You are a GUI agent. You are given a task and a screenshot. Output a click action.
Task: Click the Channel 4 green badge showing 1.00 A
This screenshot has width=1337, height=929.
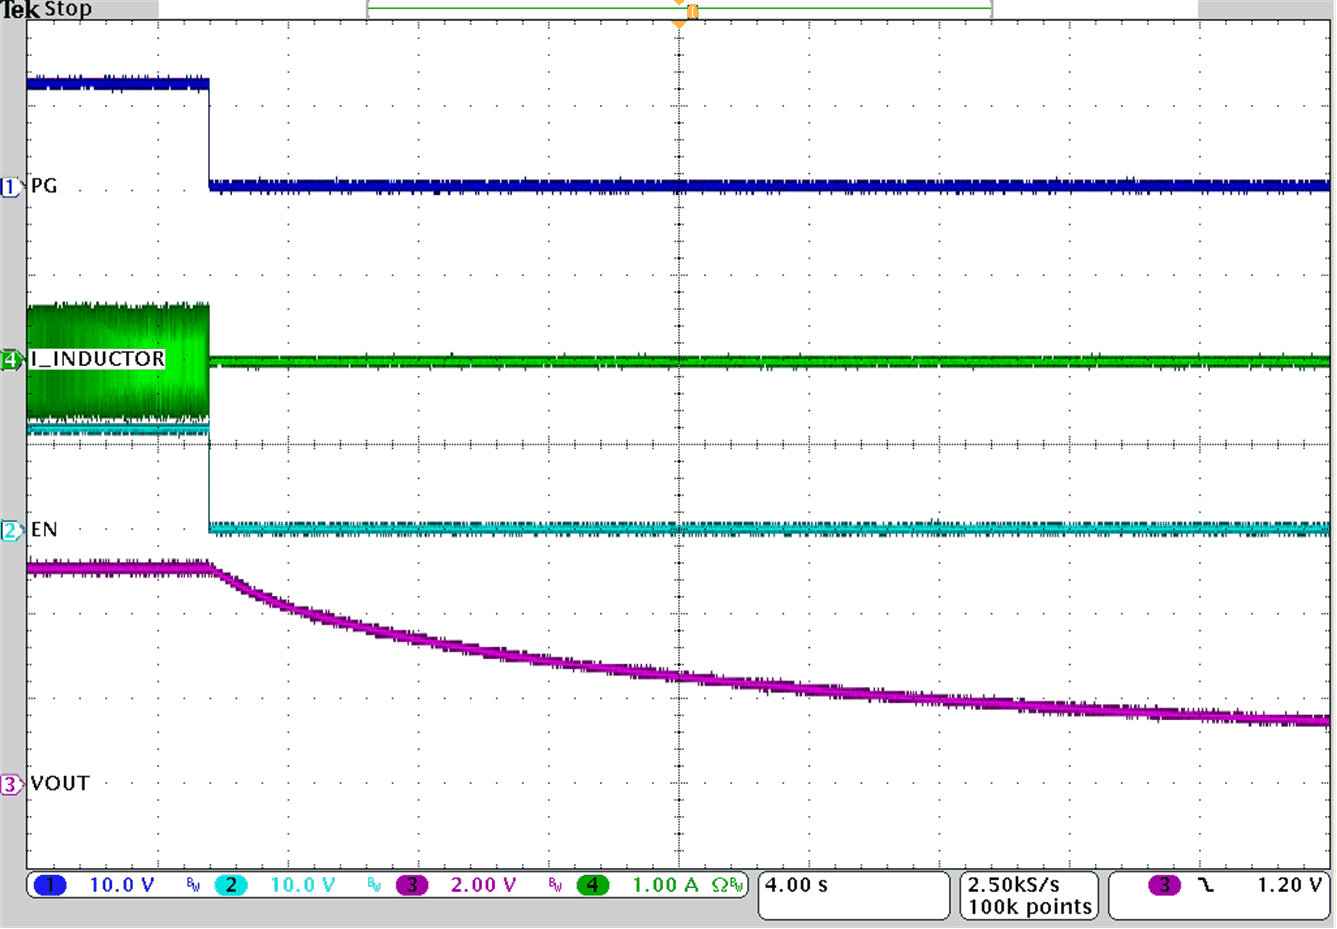(x=593, y=884)
